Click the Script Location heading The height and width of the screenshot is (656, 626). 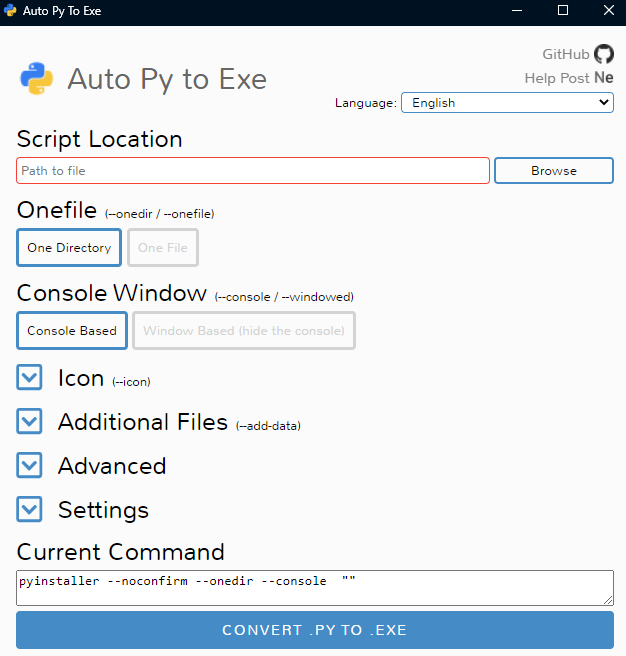(x=100, y=139)
